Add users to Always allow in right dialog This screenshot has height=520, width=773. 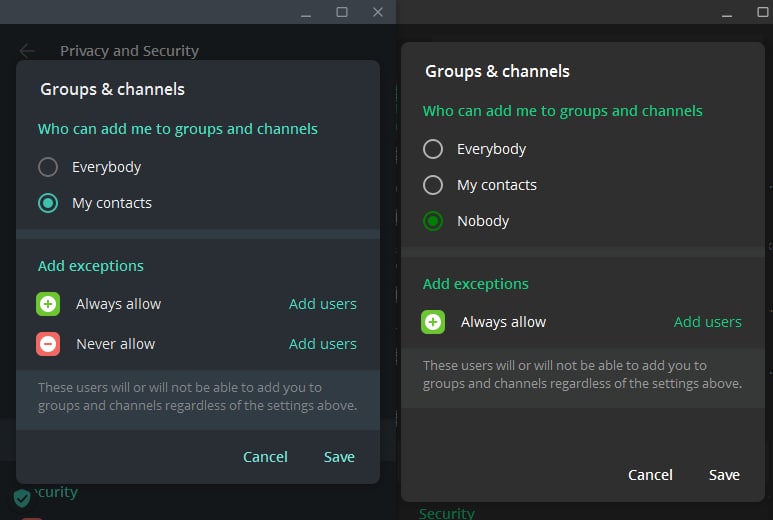(x=707, y=322)
